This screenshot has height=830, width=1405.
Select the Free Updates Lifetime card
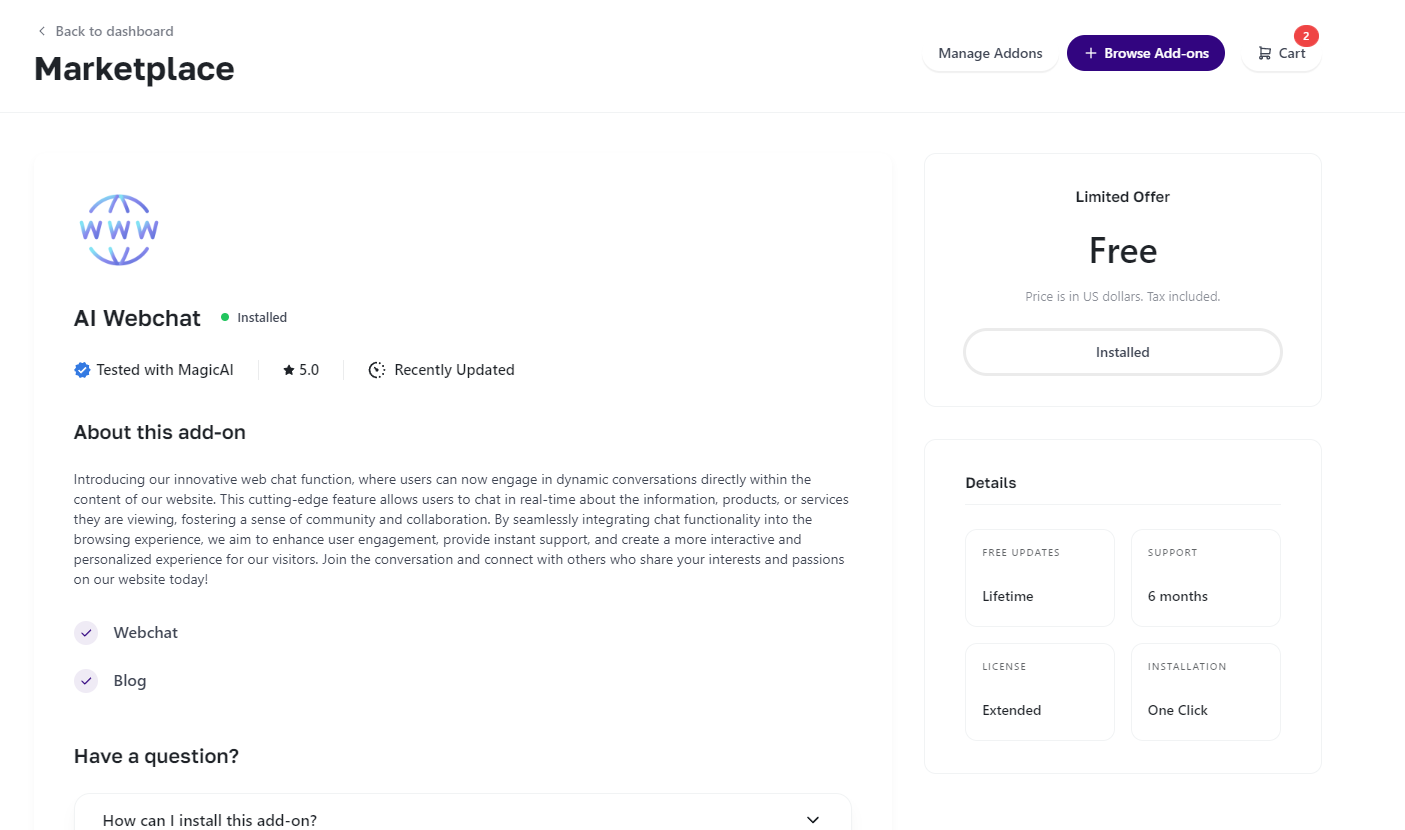pyautogui.click(x=1039, y=578)
